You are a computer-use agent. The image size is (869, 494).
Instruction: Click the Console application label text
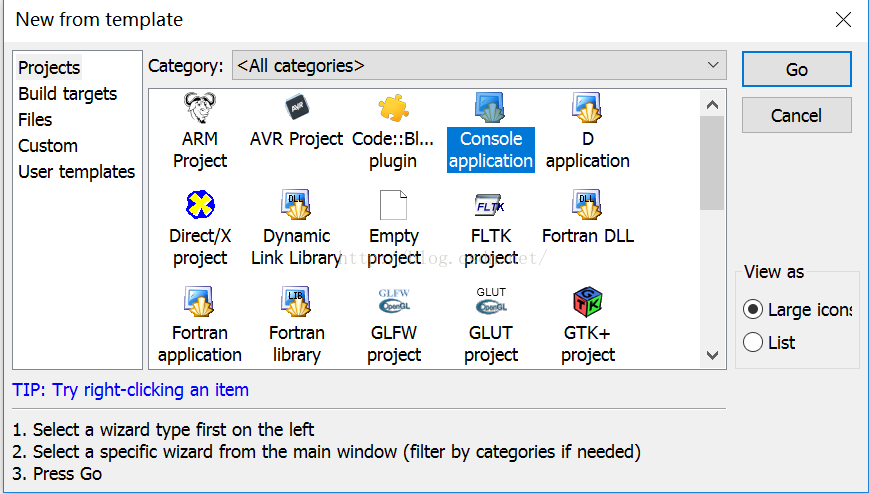point(490,150)
